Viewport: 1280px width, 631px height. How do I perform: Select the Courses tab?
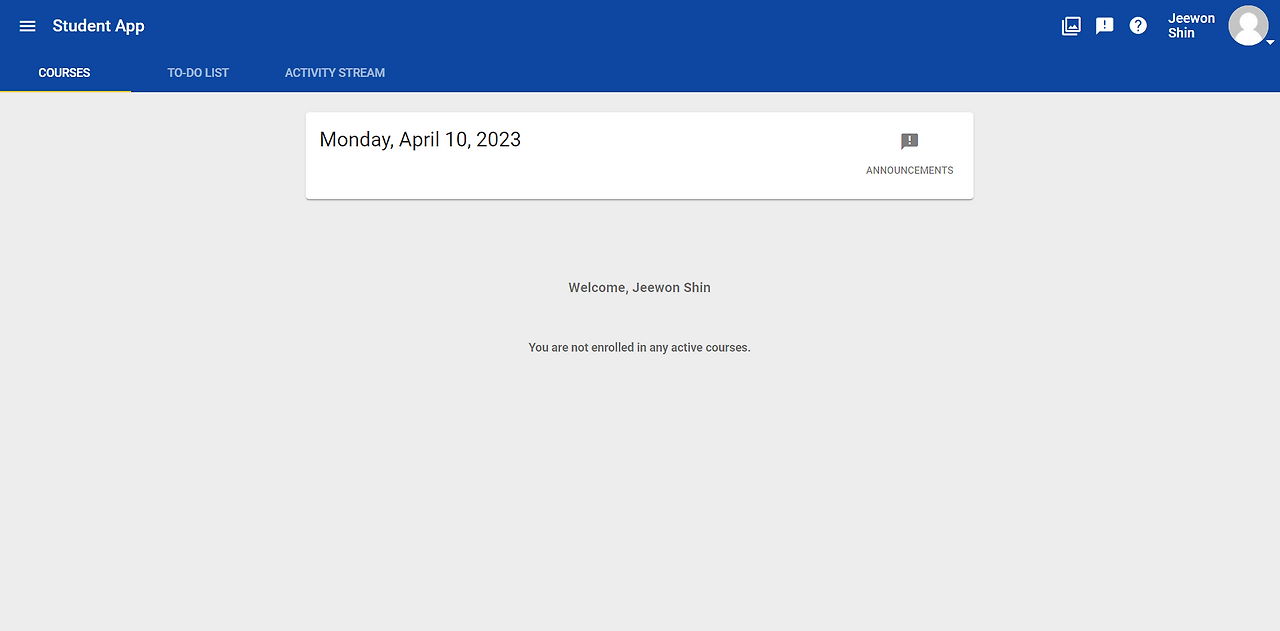65,72
